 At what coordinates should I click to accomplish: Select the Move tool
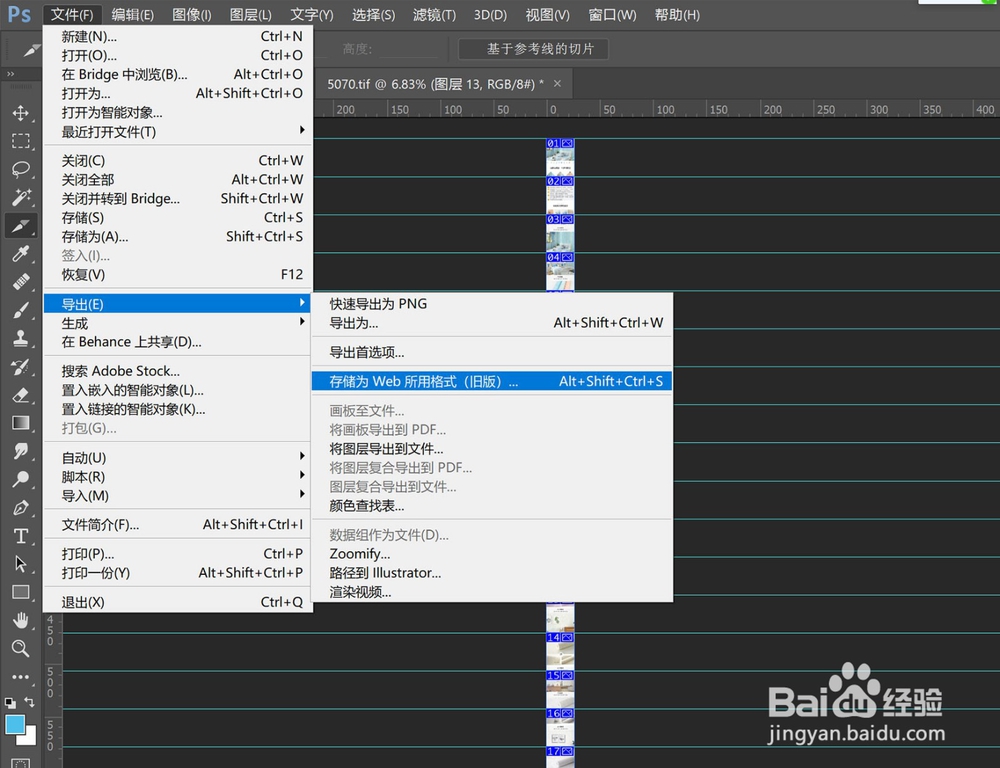[x=21, y=113]
